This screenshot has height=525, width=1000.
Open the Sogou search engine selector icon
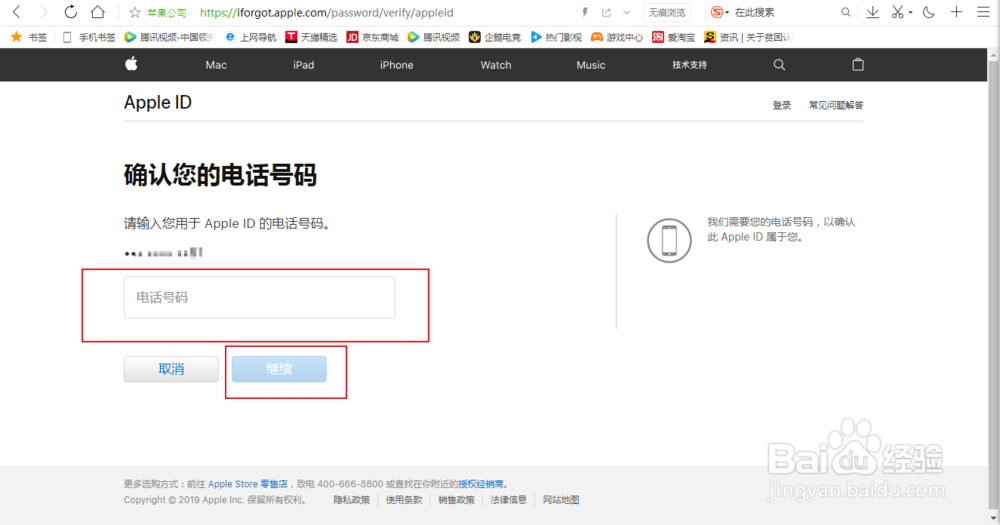717,12
